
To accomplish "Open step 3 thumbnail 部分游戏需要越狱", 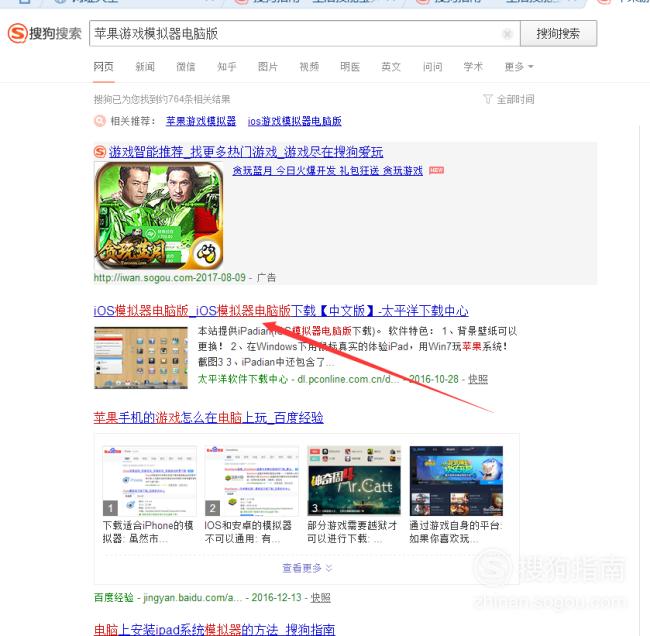I will (x=354, y=481).
